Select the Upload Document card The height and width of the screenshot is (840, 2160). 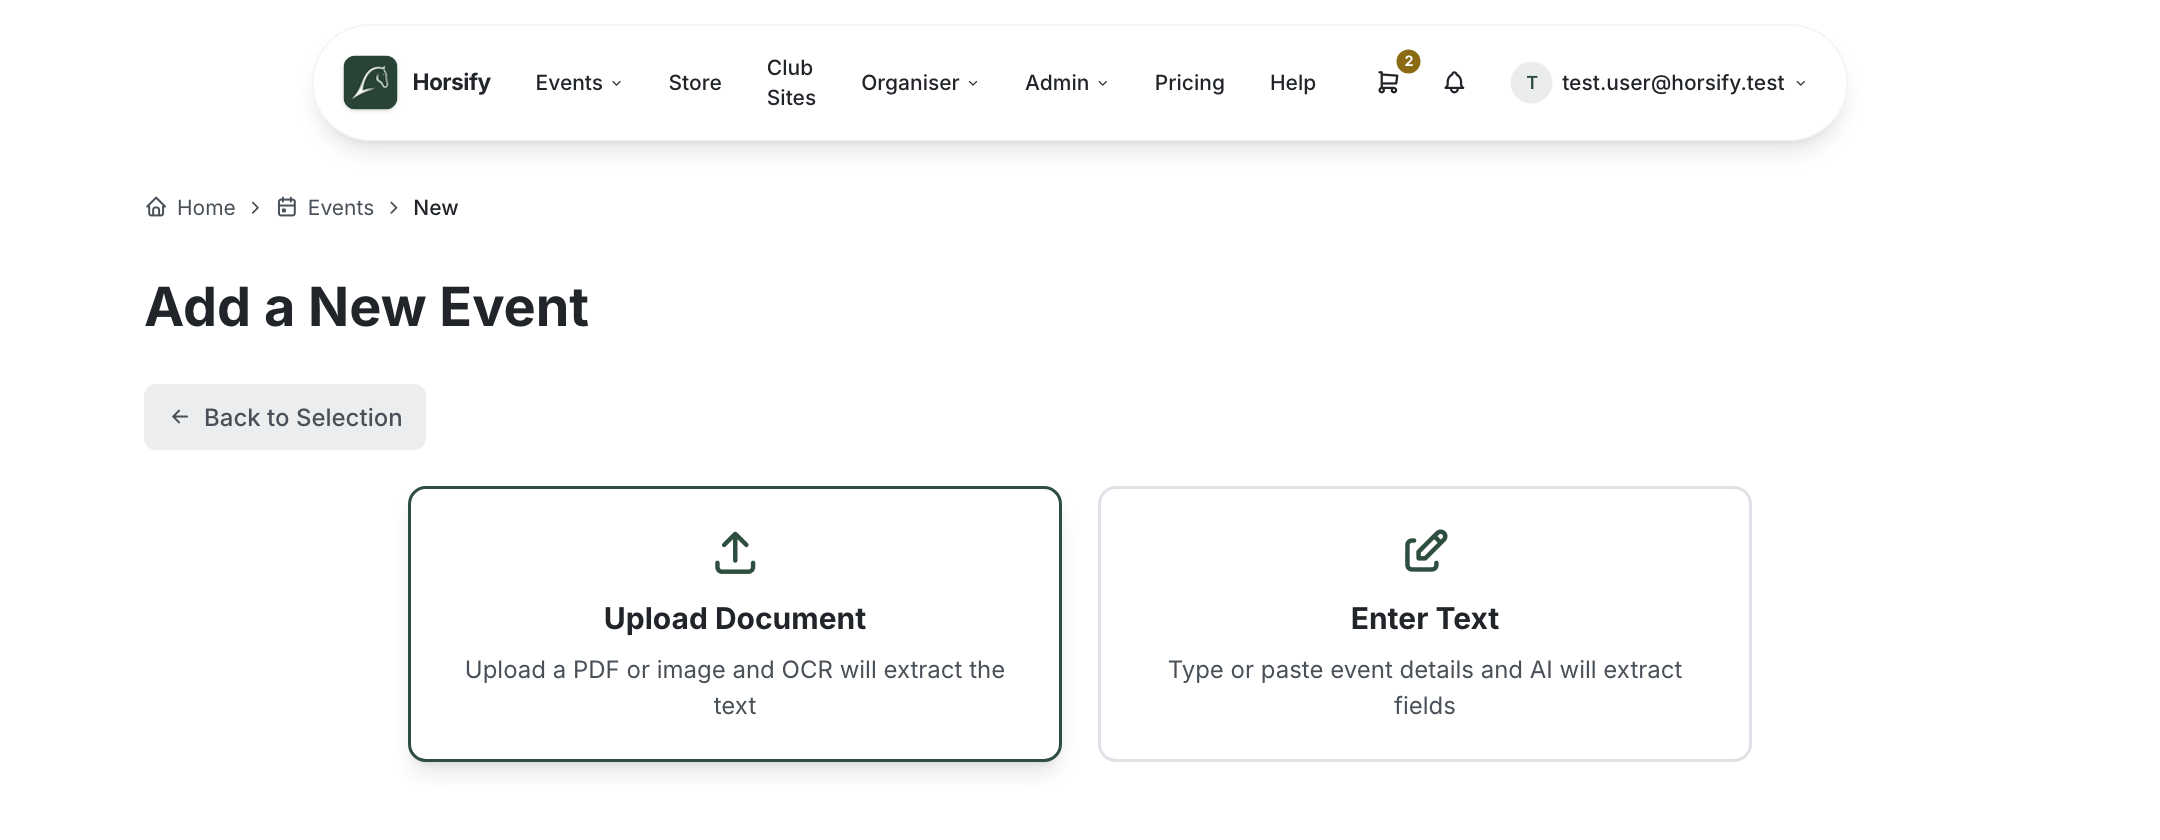click(x=735, y=624)
